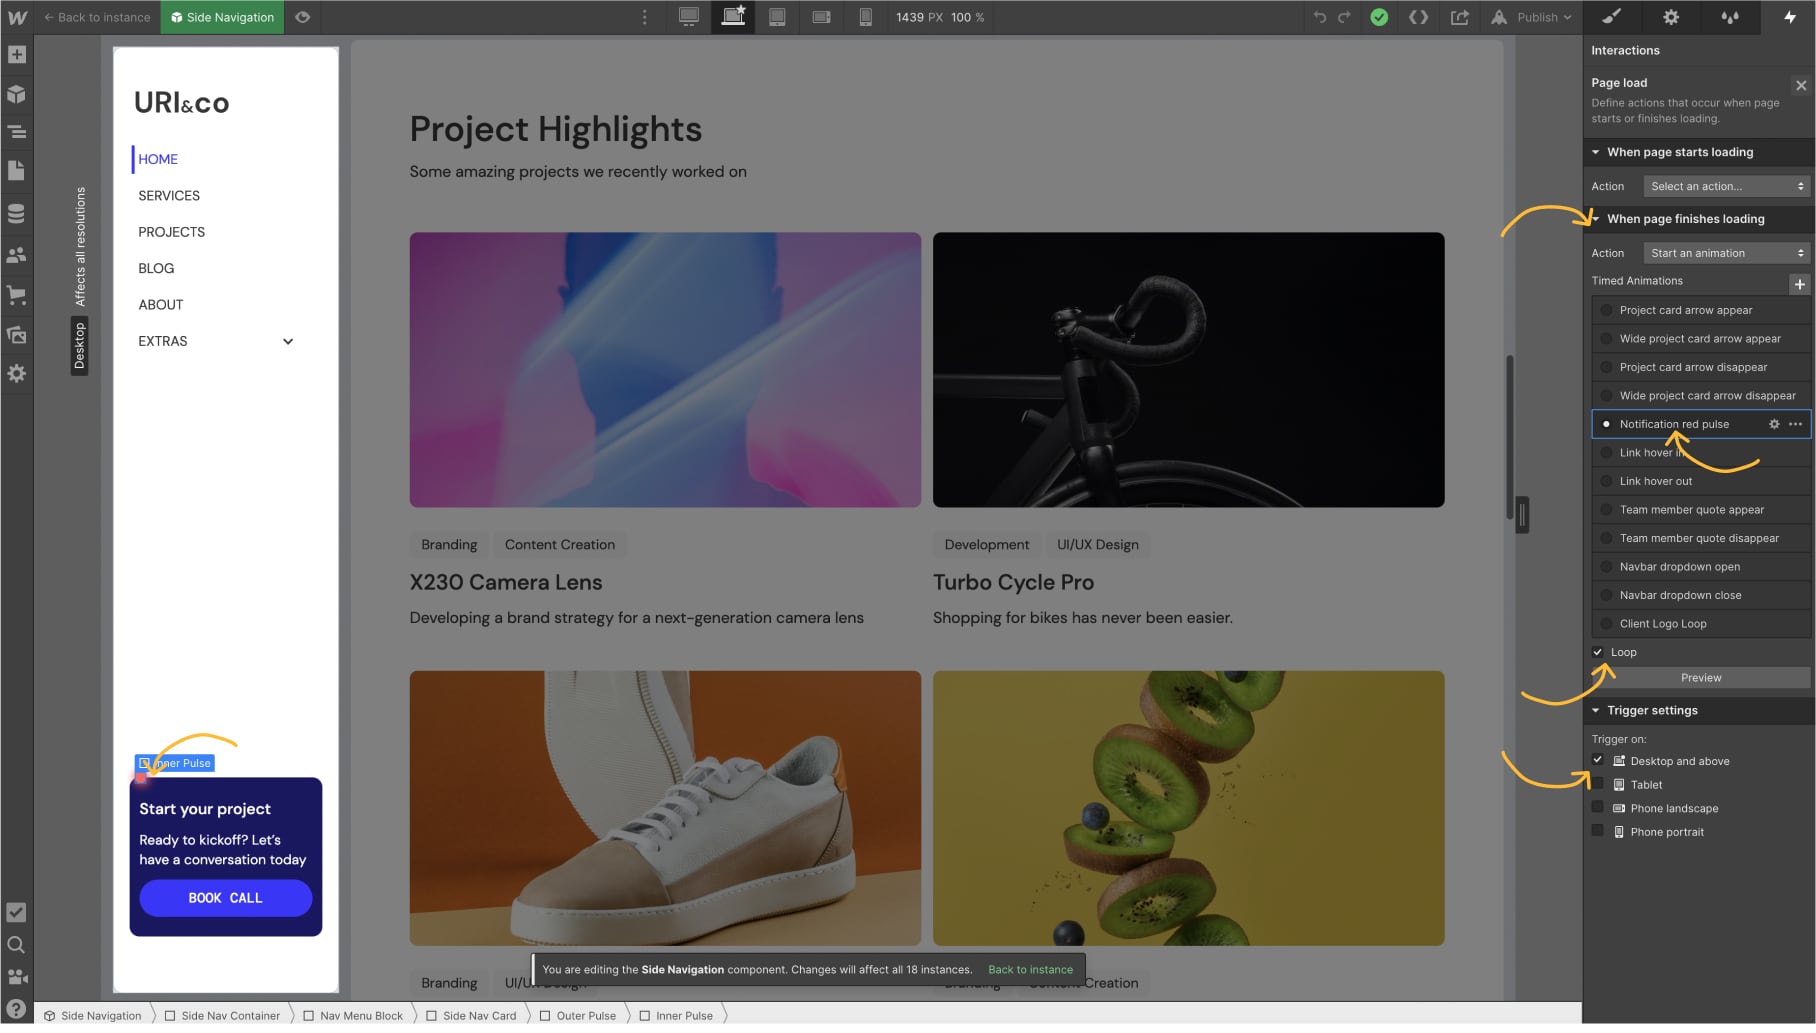Go back to instance at top
The height and width of the screenshot is (1033, 1816).
tap(97, 17)
